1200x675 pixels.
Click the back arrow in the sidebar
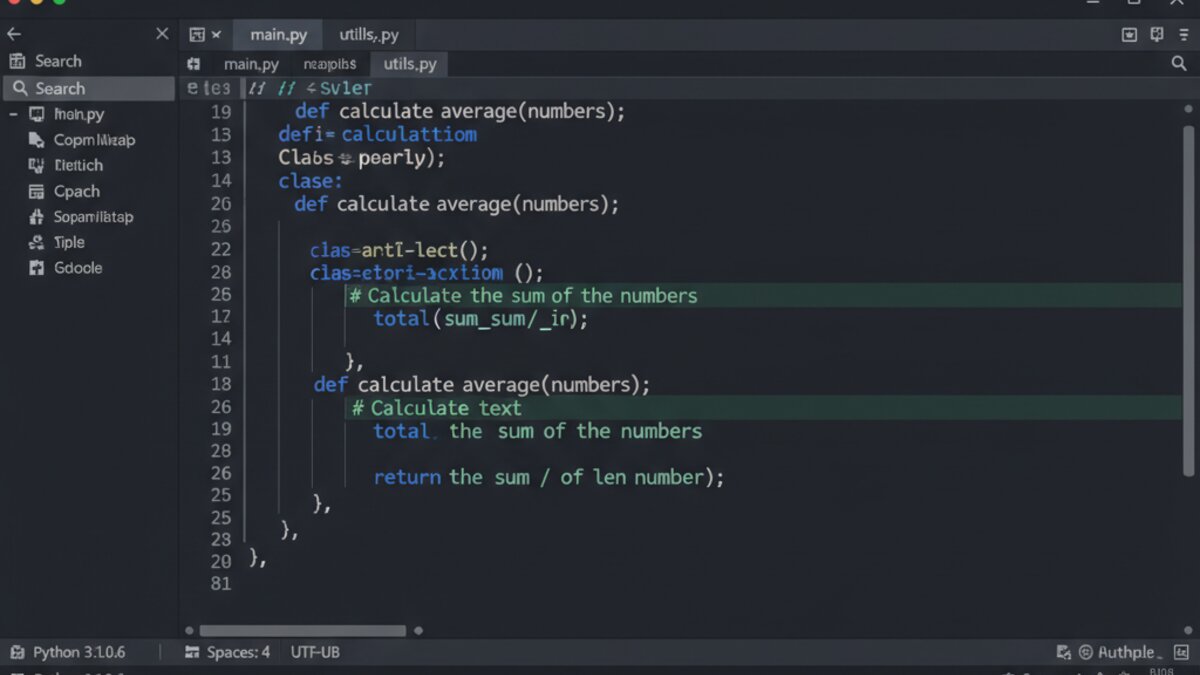14,34
